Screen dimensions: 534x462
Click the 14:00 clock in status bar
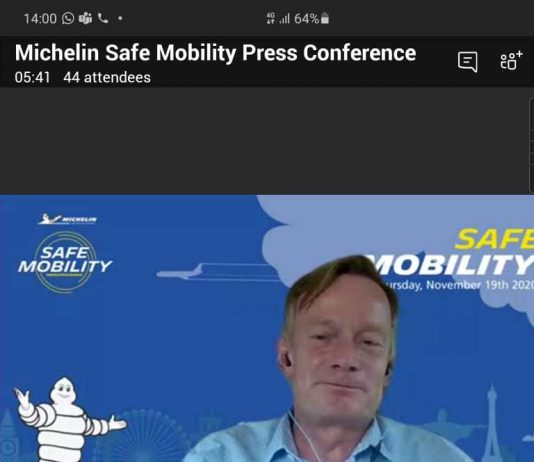40,19
